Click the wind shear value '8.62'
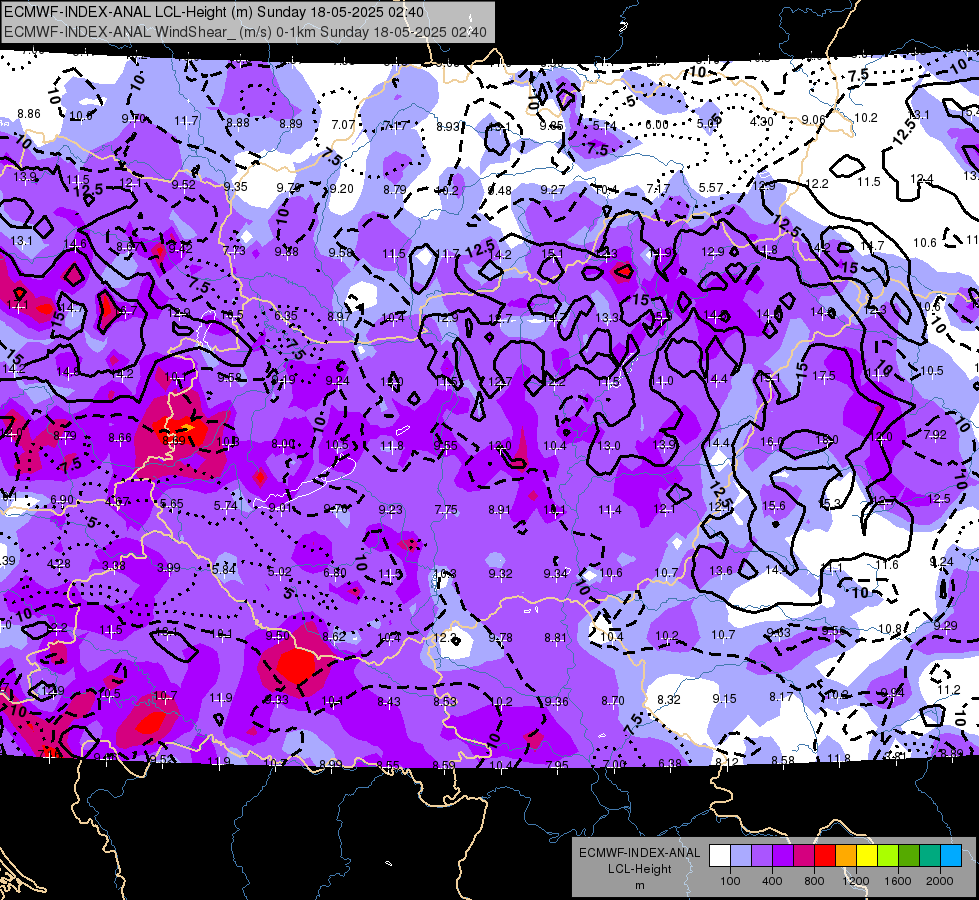979x900 pixels. point(334,636)
